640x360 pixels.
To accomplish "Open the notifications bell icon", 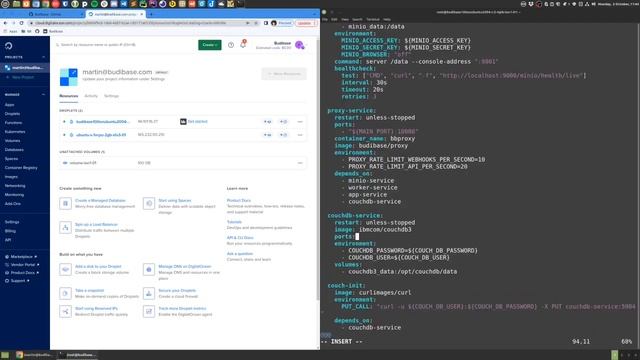I will 243,44.
